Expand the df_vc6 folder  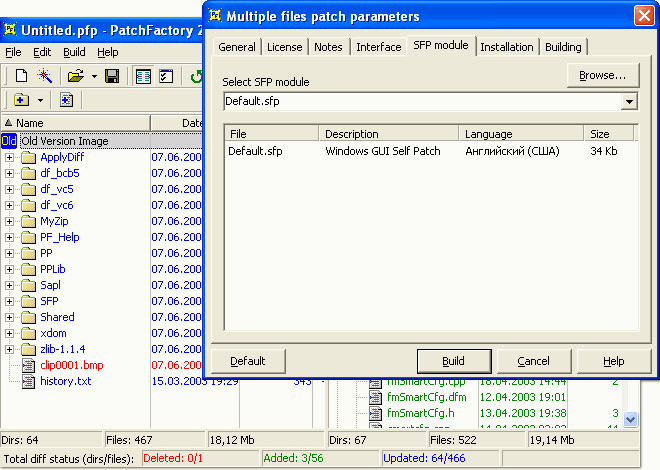pos(10,205)
